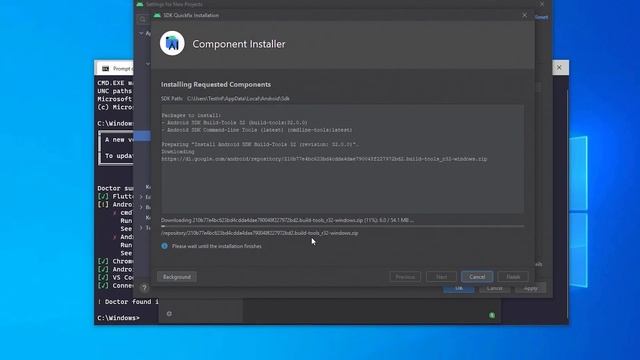The image size is (640, 360).
Task: Click the Command Prompt title bar icon
Action: tap(105, 69)
